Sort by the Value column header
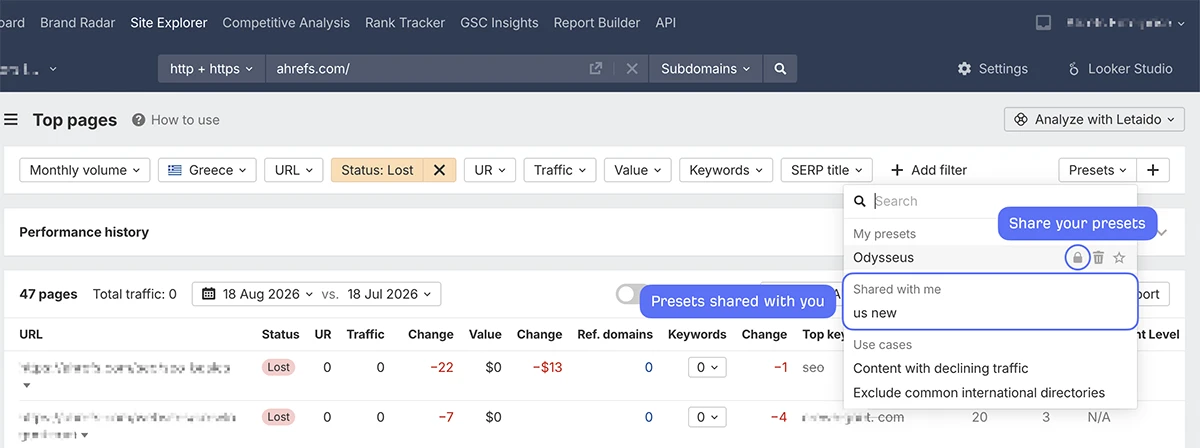Viewport: 1200px width, 448px height. pyautogui.click(x=485, y=334)
